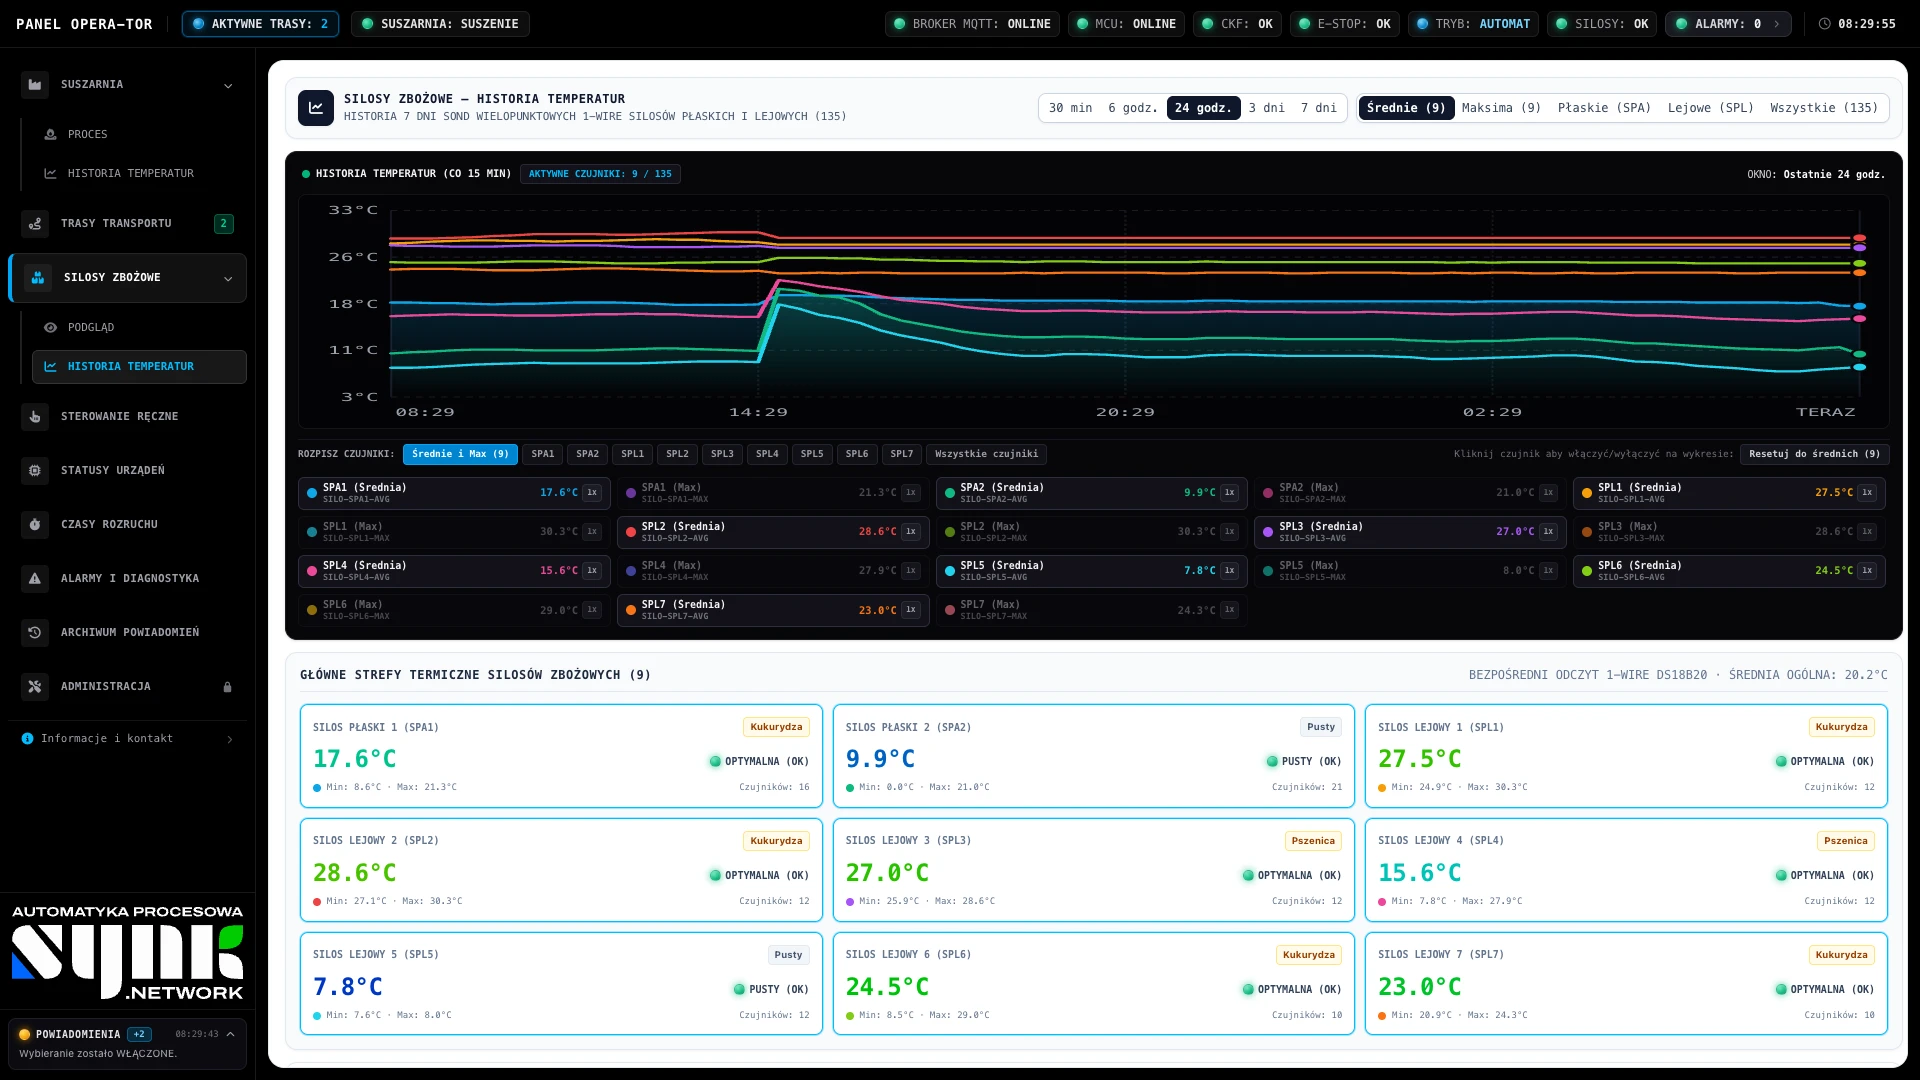This screenshot has width=1920, height=1080.
Task: Toggle SPA1 (Max) sensor on chart
Action: tap(772, 493)
